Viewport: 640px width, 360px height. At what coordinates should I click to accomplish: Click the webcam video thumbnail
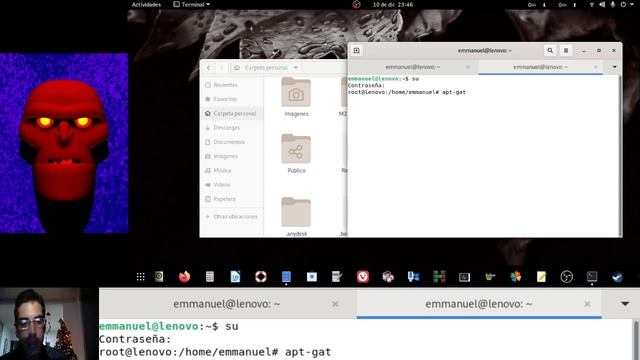pyautogui.click(x=49, y=324)
